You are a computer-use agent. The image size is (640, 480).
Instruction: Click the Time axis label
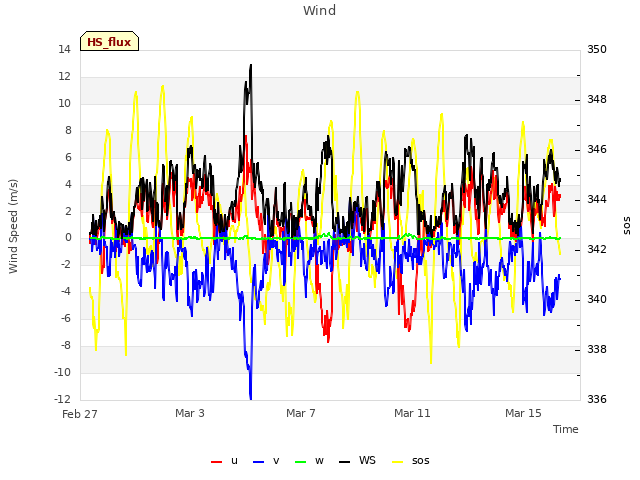point(566,429)
